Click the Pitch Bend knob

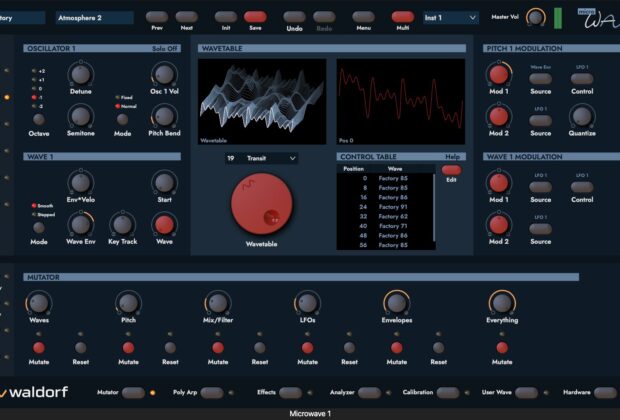[164, 117]
